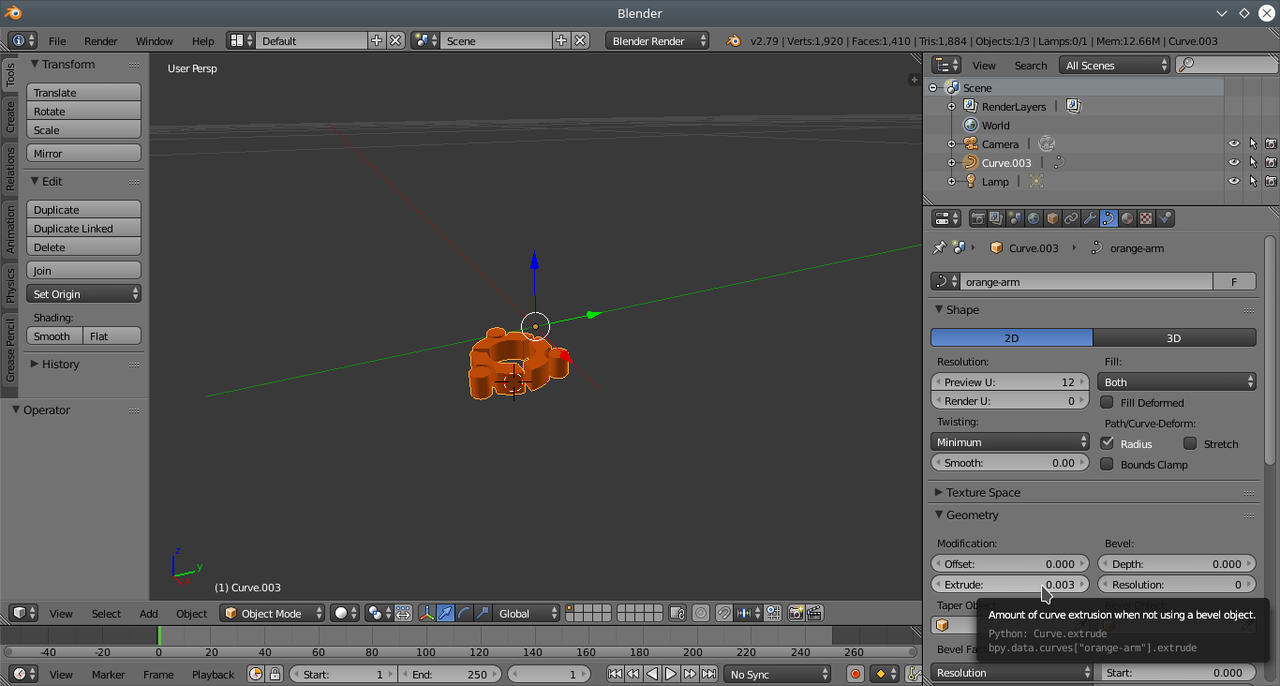Click the lock icon in timeline header
Image resolution: width=1280 pixels, height=686 pixels.
[275, 674]
